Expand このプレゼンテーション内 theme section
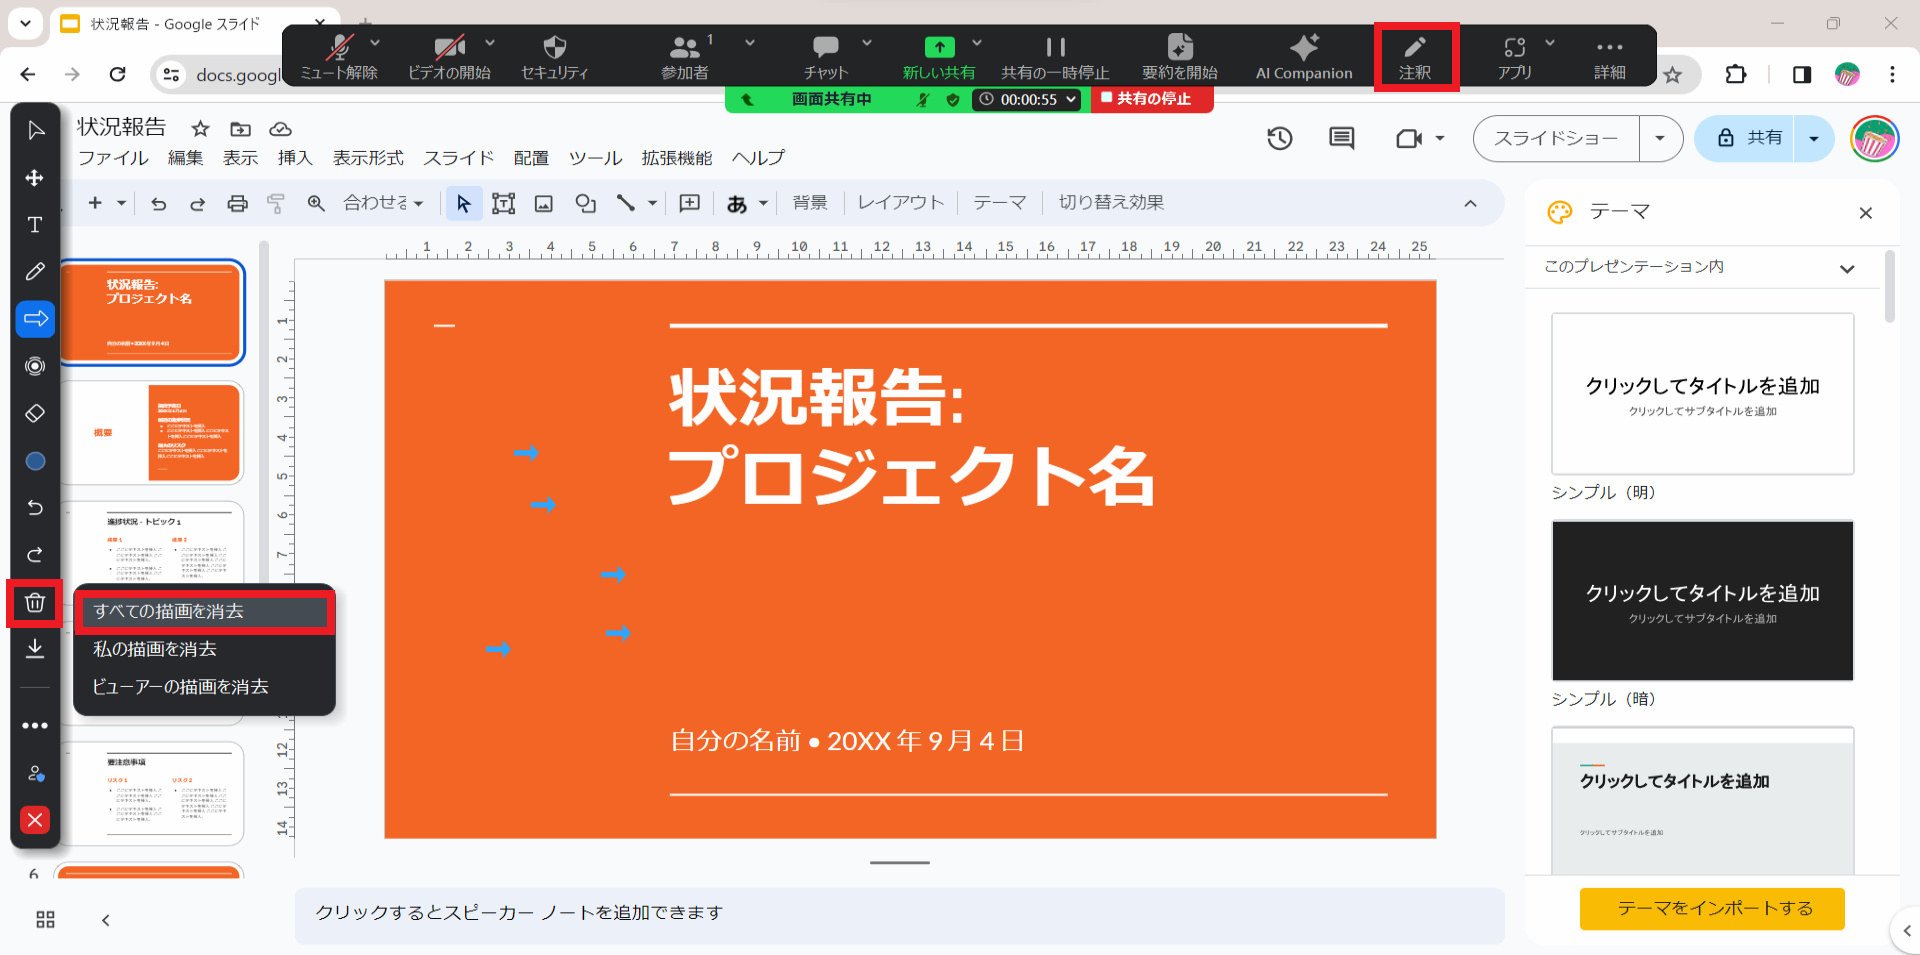The image size is (1920, 955). (x=1846, y=268)
